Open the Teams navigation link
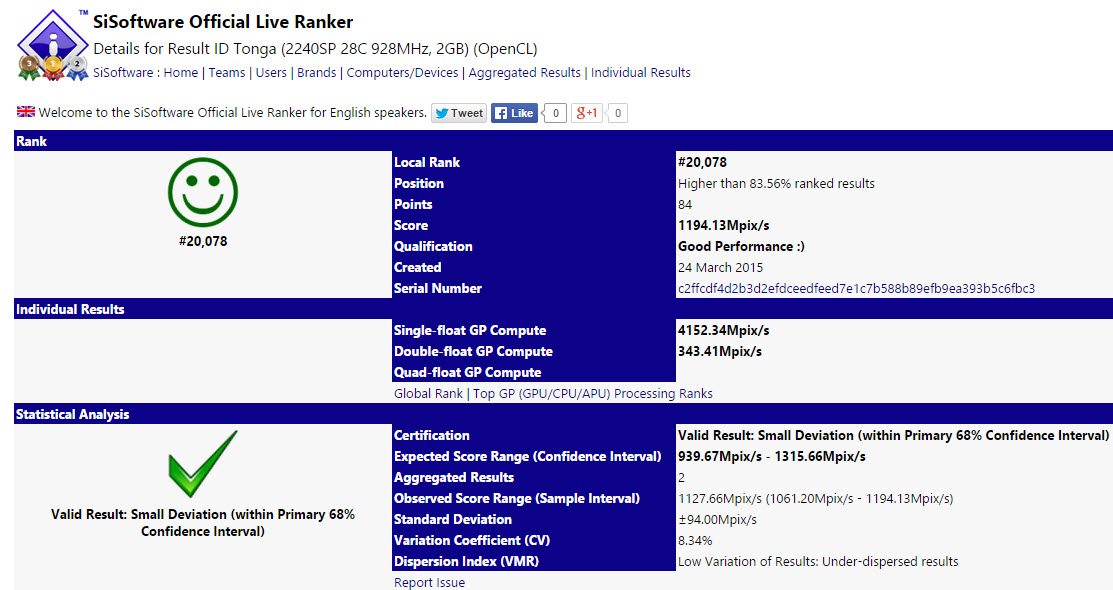Image resolution: width=1113 pixels, height=590 pixels. coord(226,72)
